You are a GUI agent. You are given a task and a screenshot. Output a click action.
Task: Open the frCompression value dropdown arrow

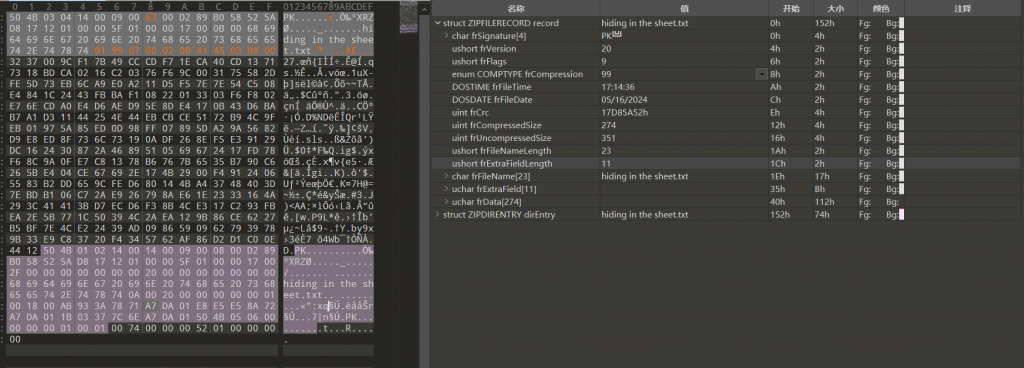coord(761,74)
